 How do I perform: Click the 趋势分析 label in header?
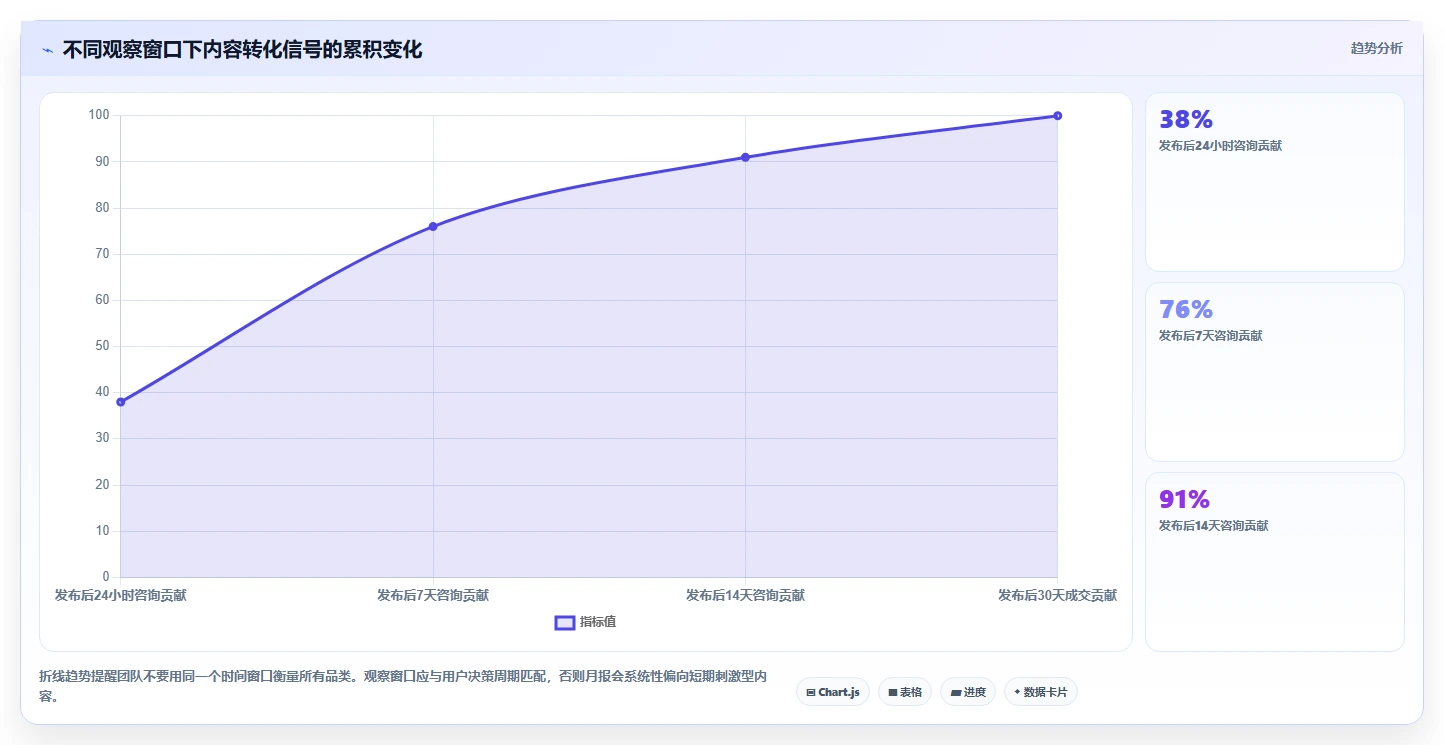click(x=1376, y=48)
